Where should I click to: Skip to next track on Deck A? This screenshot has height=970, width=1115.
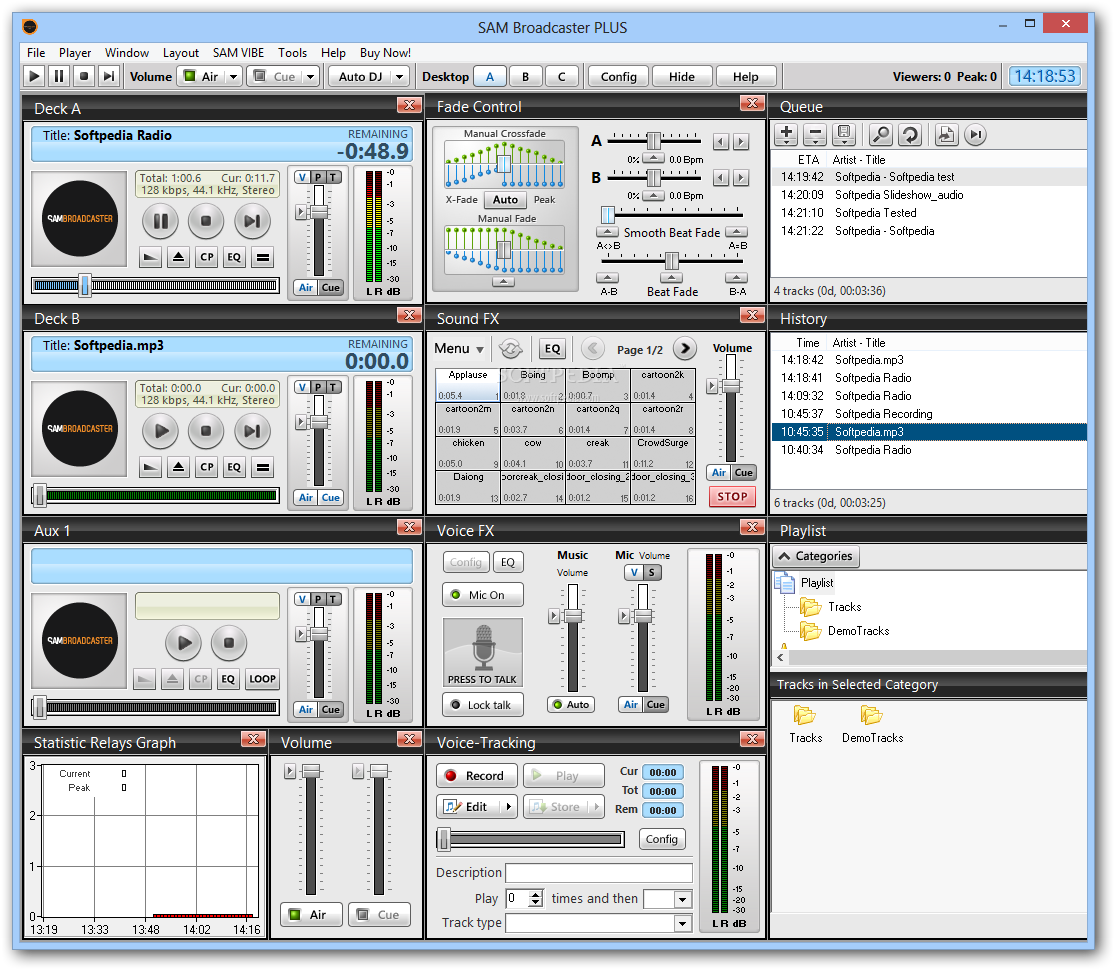252,221
